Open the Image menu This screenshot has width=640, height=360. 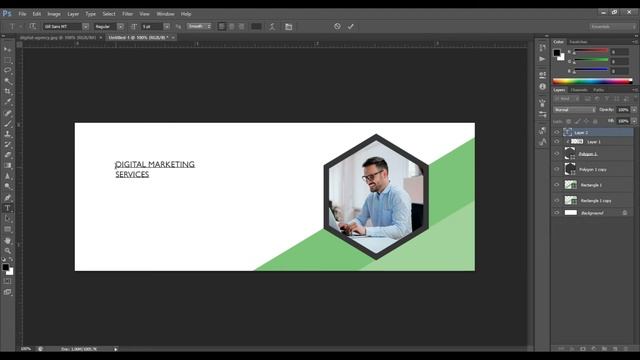(54, 14)
